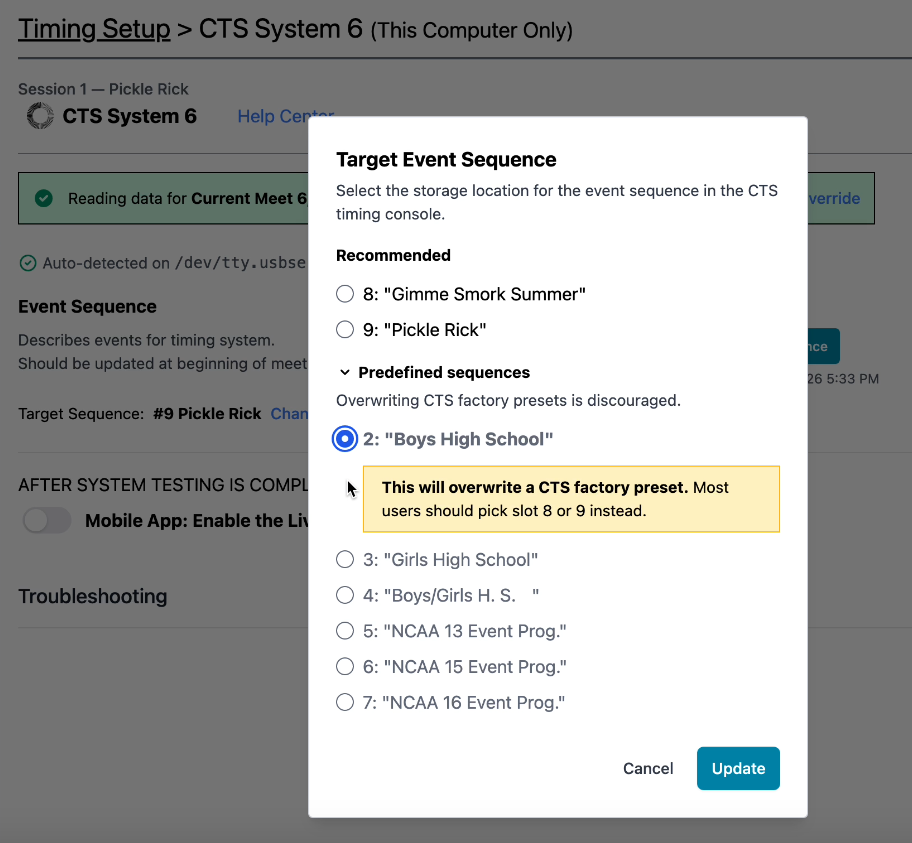Cancel the Target Event Sequence dialog
912x843 pixels.
tap(648, 769)
